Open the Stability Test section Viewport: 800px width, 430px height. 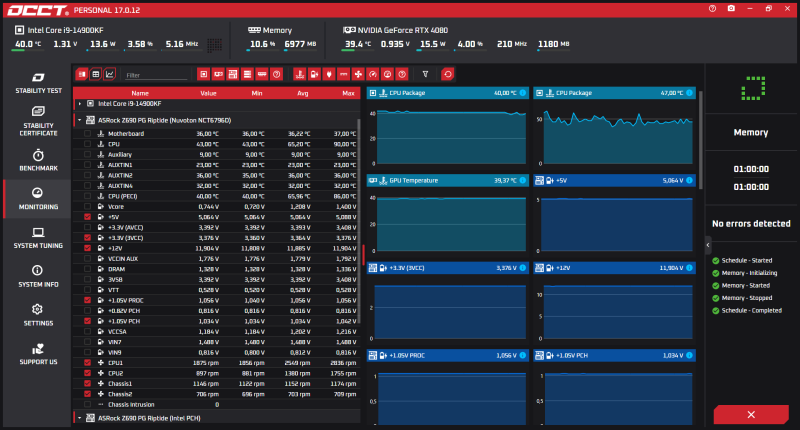(38, 83)
